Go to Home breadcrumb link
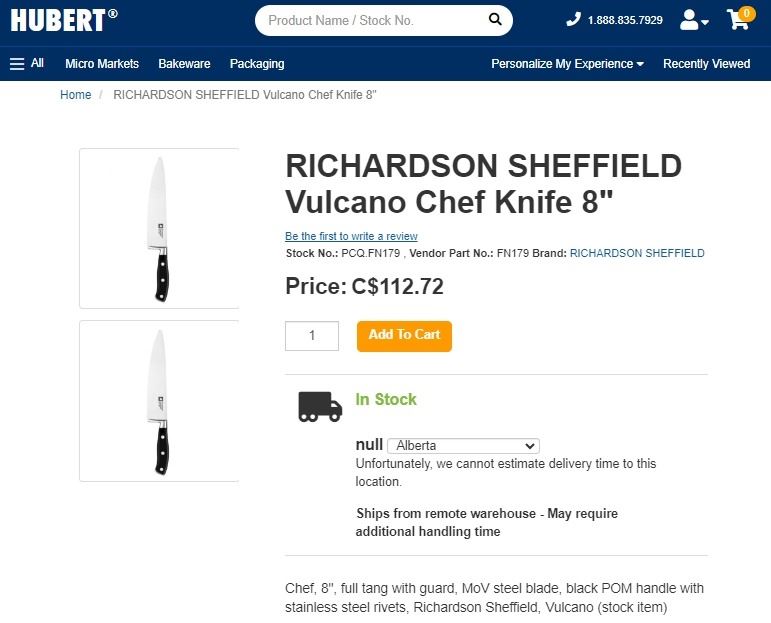Viewport: 771px width, 623px height. pyautogui.click(x=75, y=95)
